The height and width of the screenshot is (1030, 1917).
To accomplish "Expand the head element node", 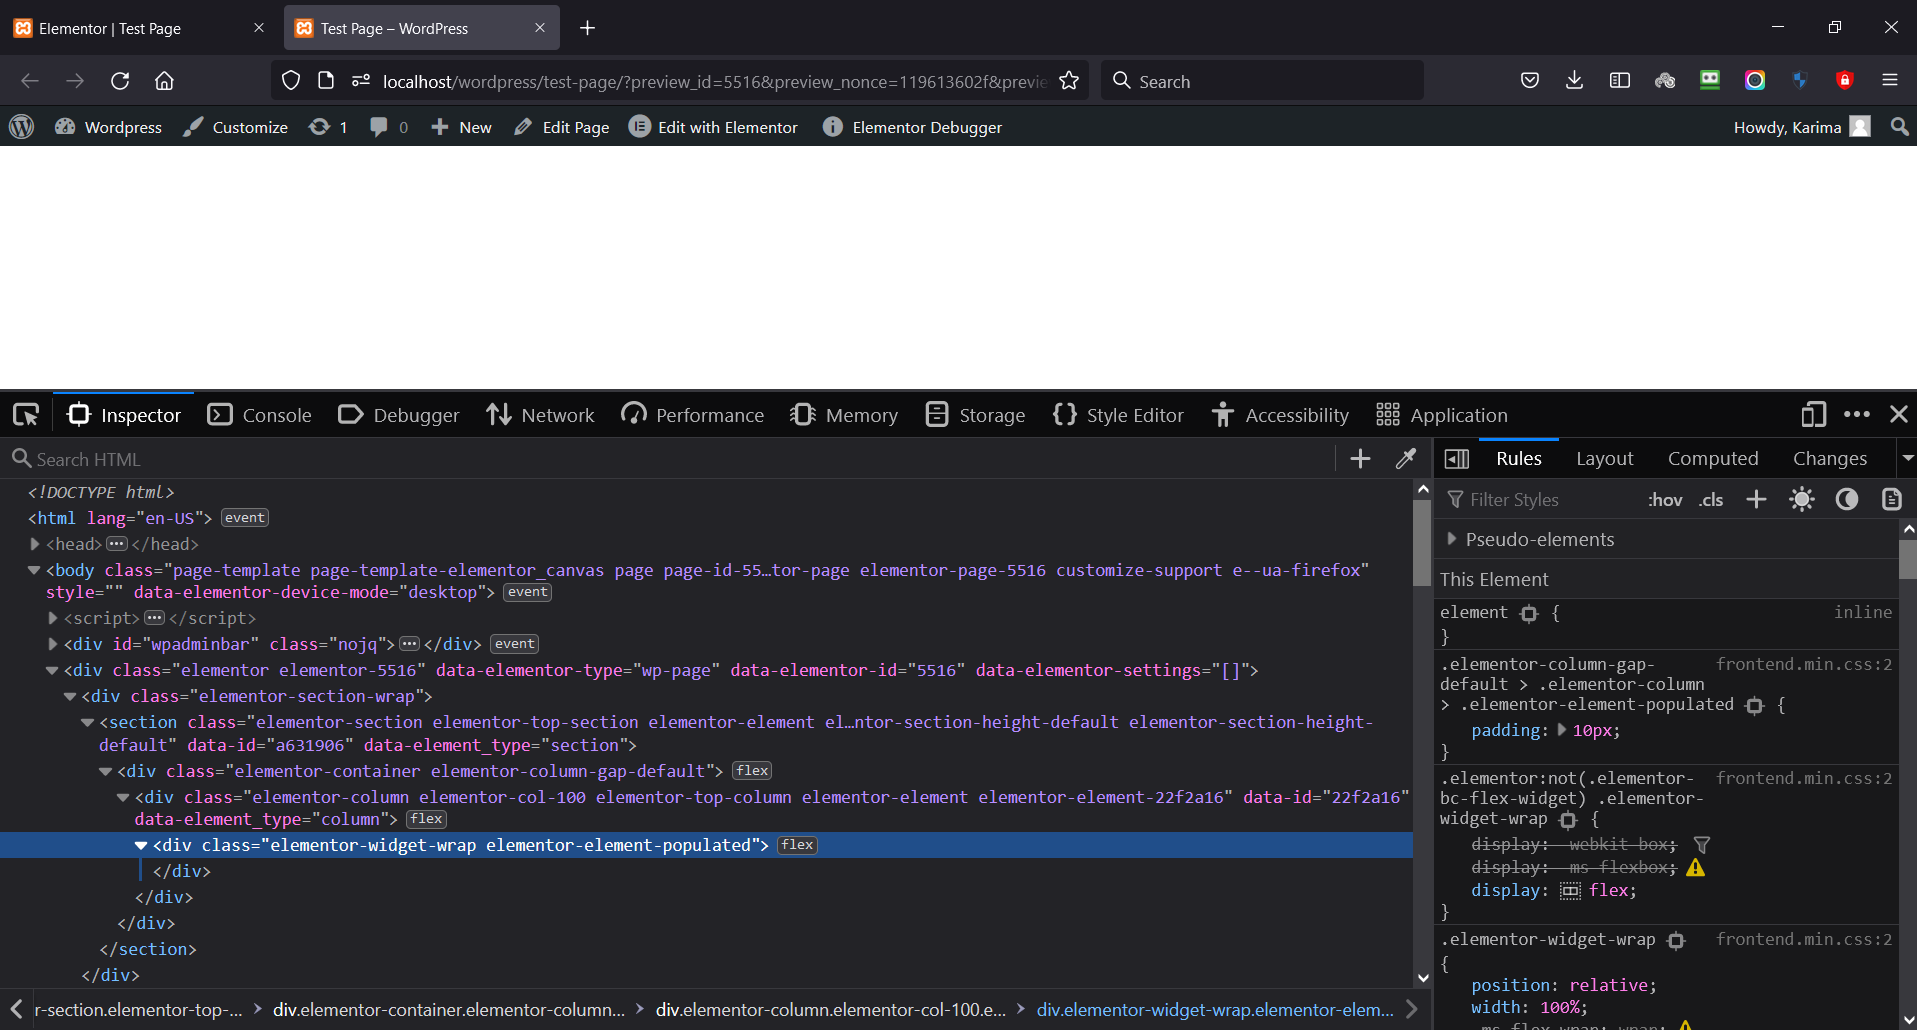I will 35,544.
